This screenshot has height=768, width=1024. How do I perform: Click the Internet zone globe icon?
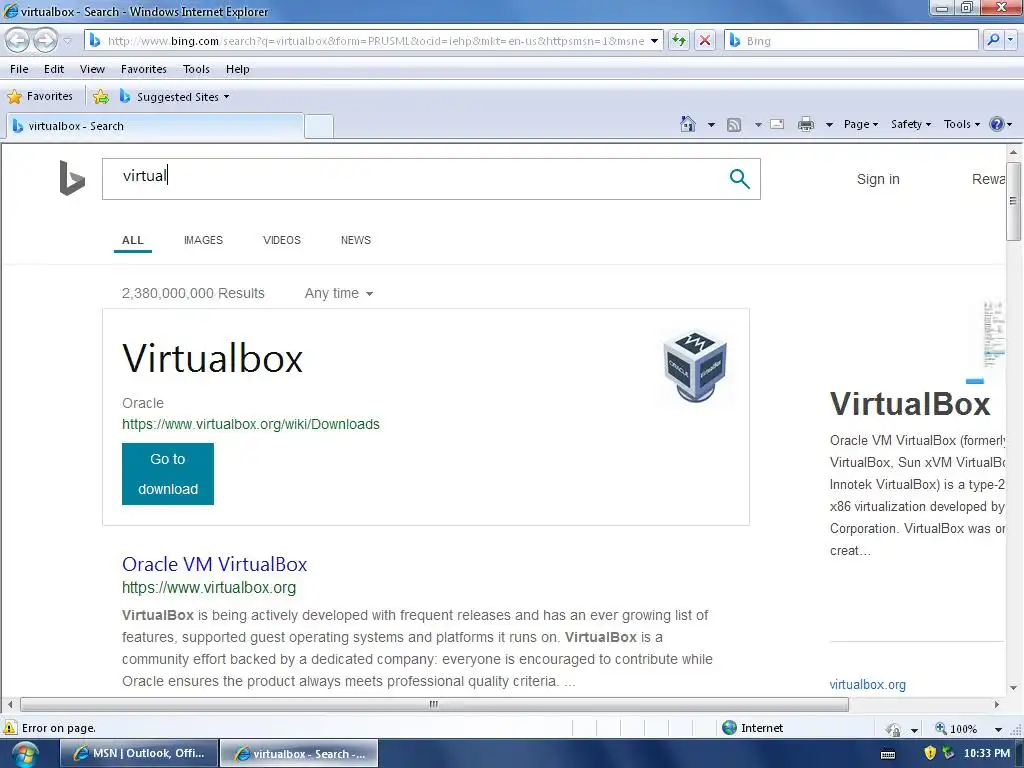point(729,728)
